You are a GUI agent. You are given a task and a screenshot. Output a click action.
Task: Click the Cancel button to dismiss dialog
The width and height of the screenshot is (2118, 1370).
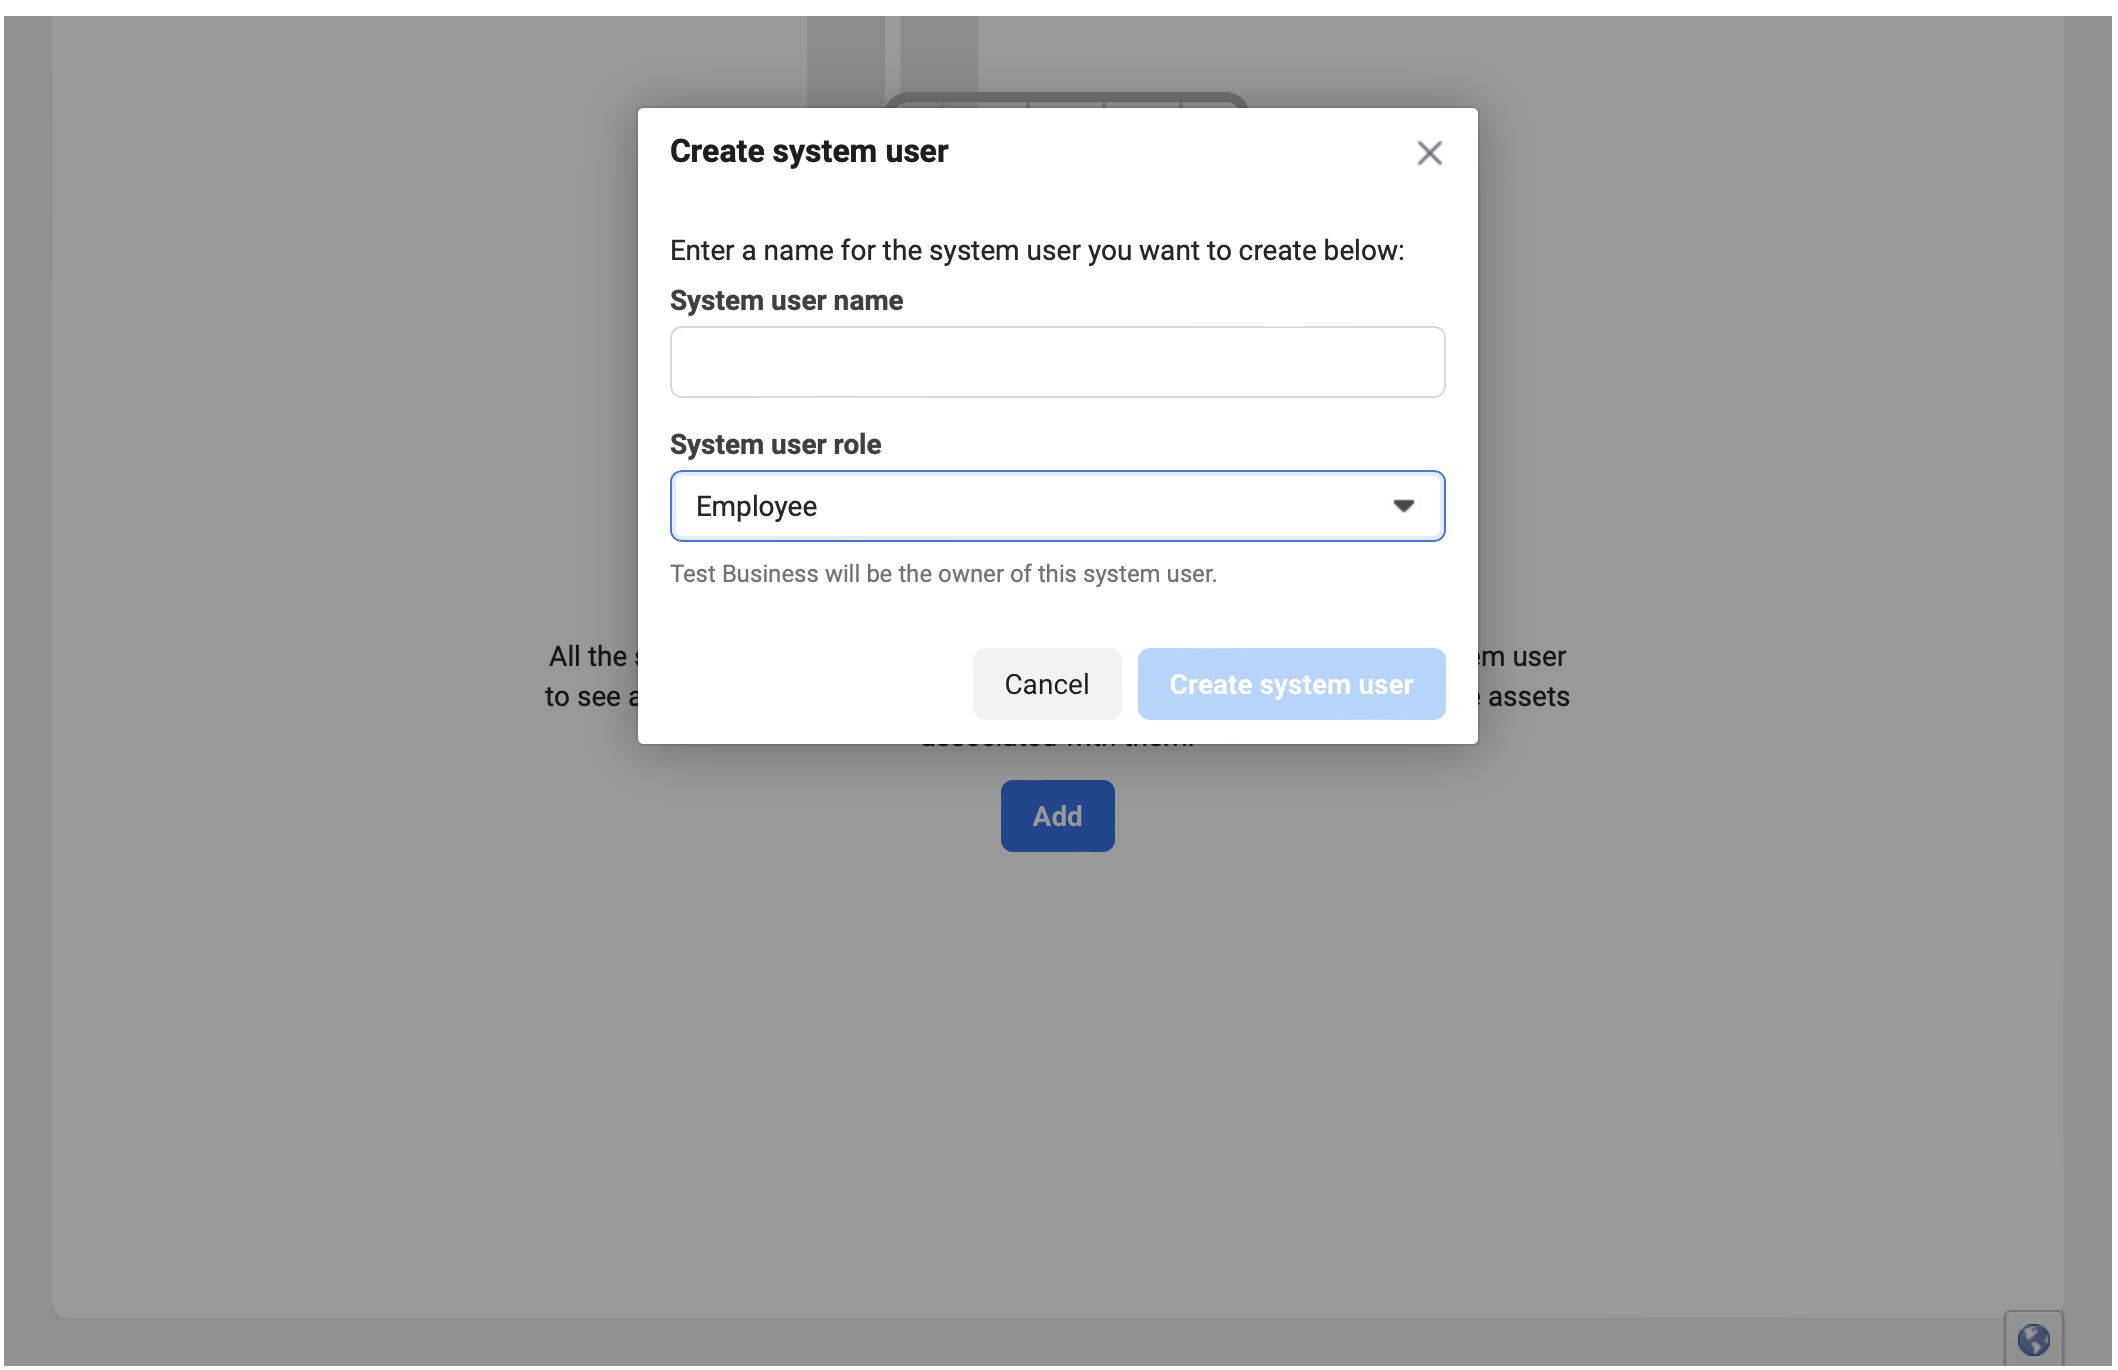coord(1047,683)
